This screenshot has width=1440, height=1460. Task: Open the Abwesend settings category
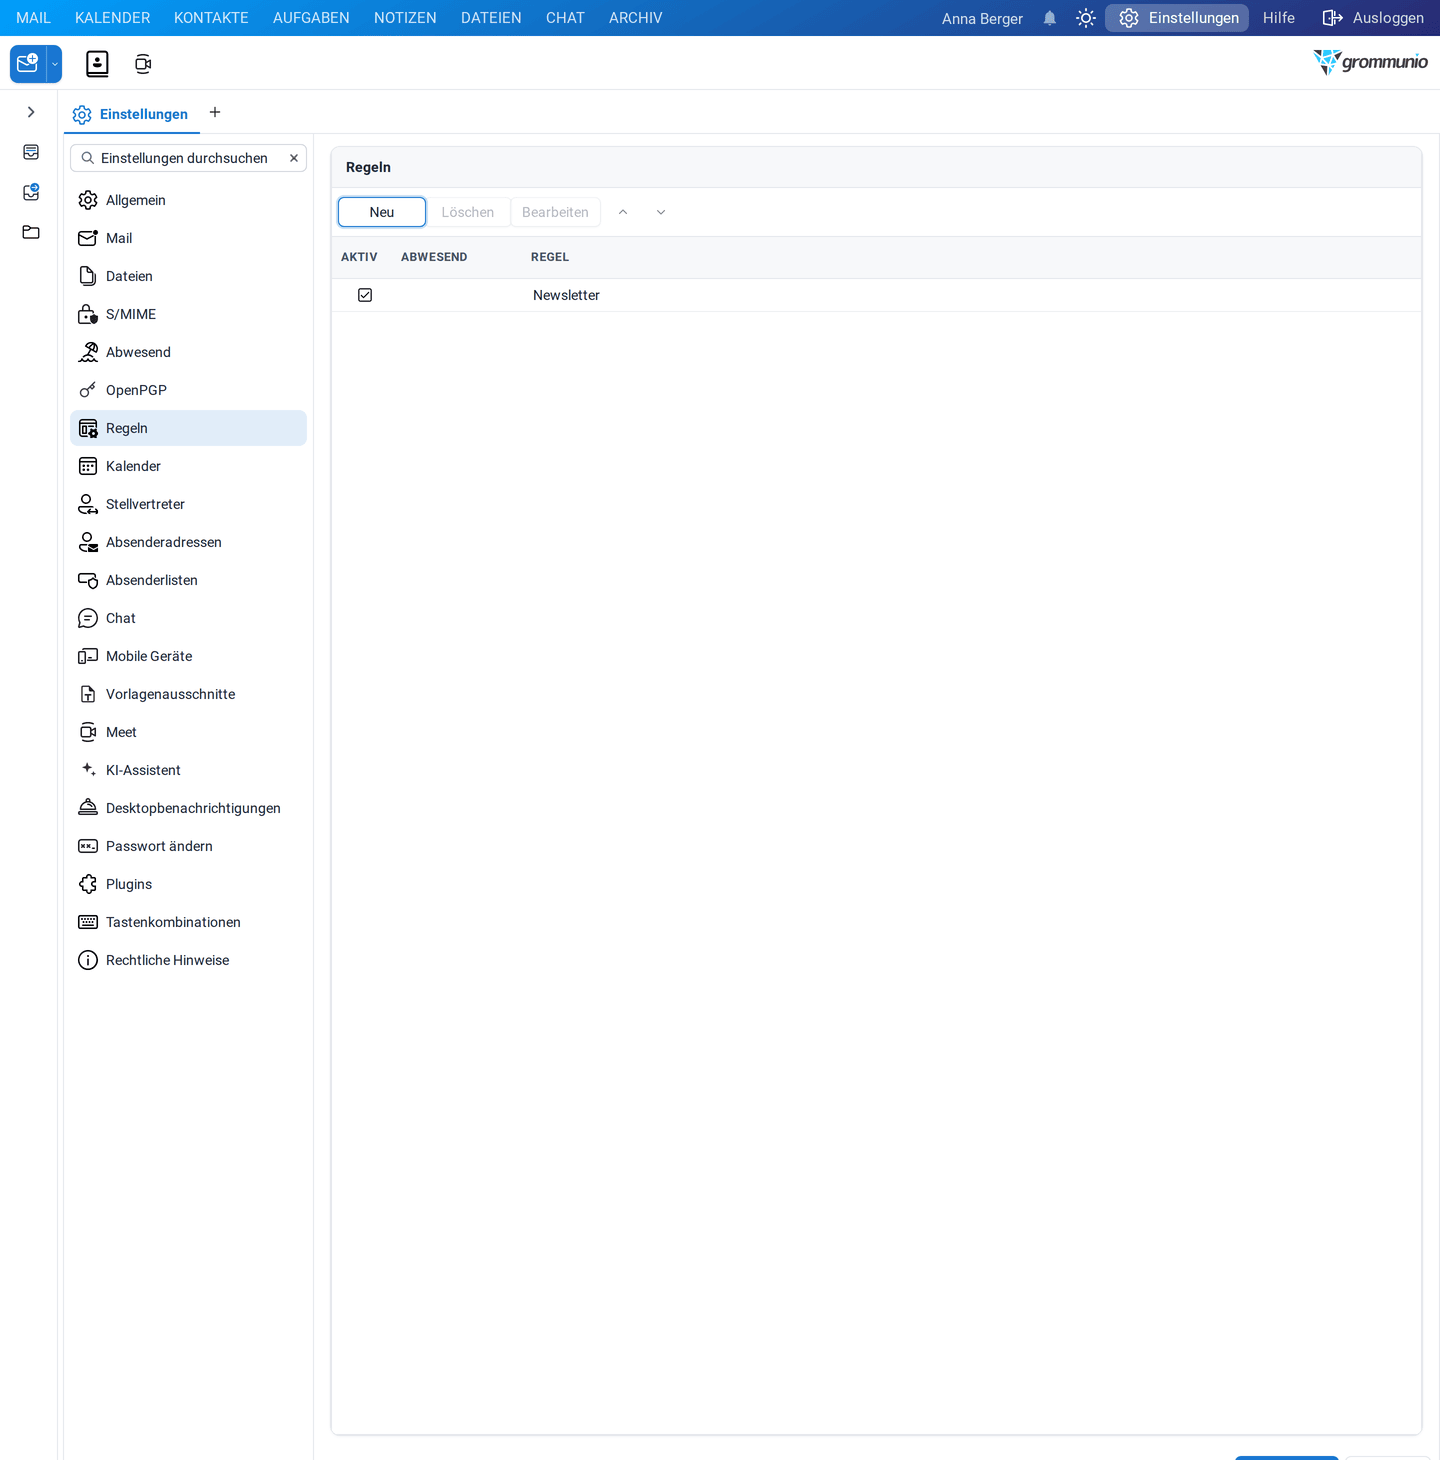click(x=188, y=352)
